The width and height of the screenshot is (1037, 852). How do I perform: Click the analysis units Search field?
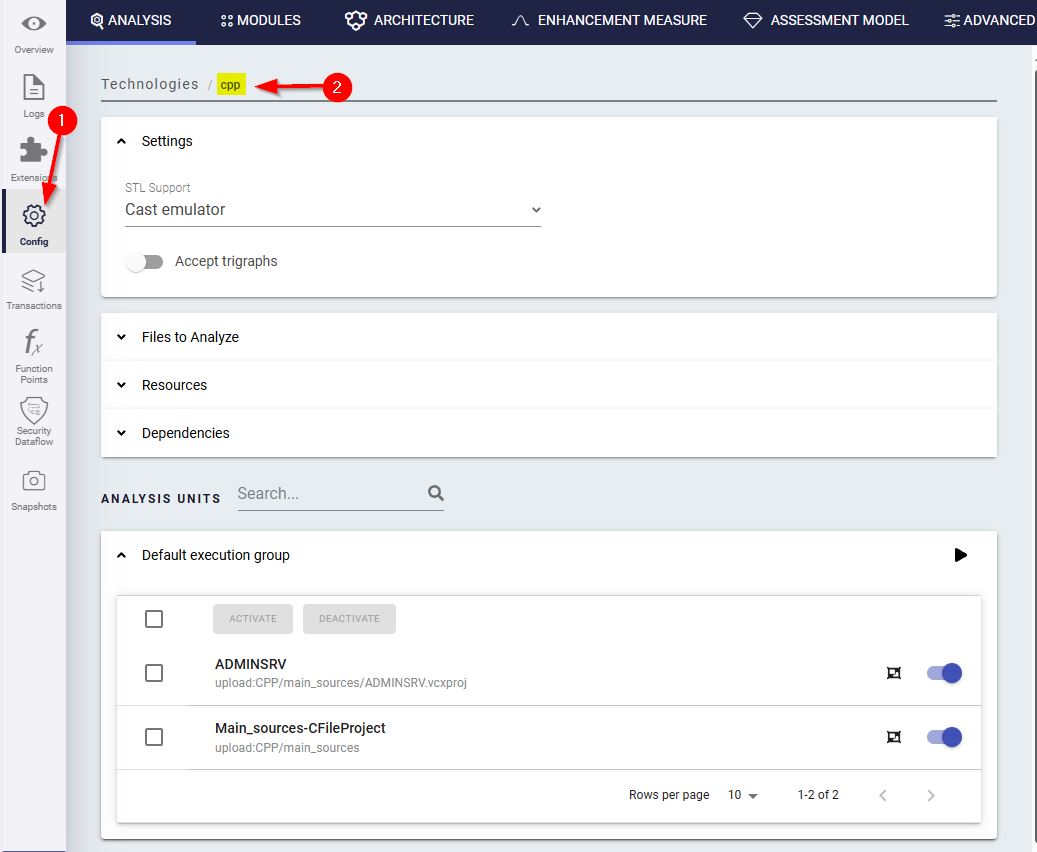pyautogui.click(x=330, y=493)
